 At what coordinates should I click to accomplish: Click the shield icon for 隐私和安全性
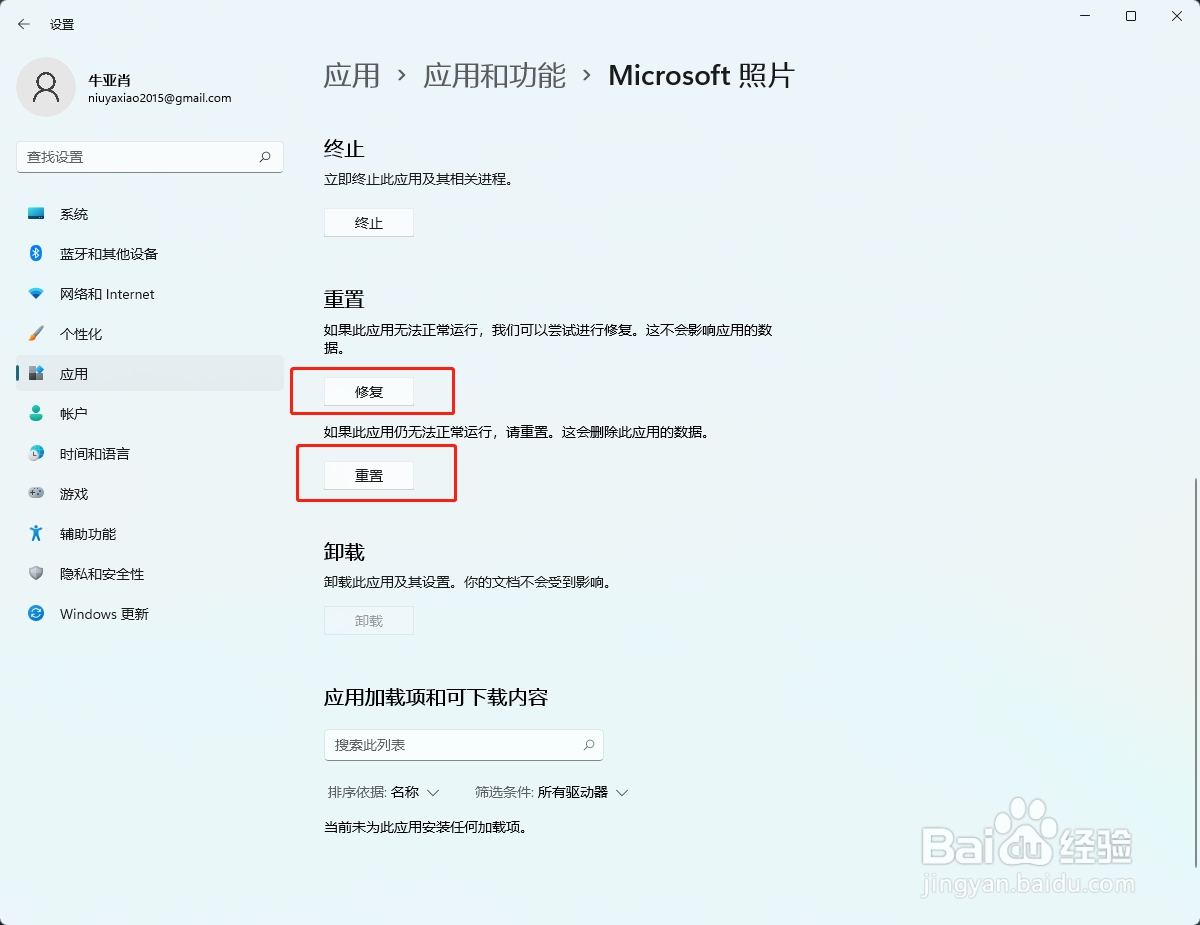36,574
